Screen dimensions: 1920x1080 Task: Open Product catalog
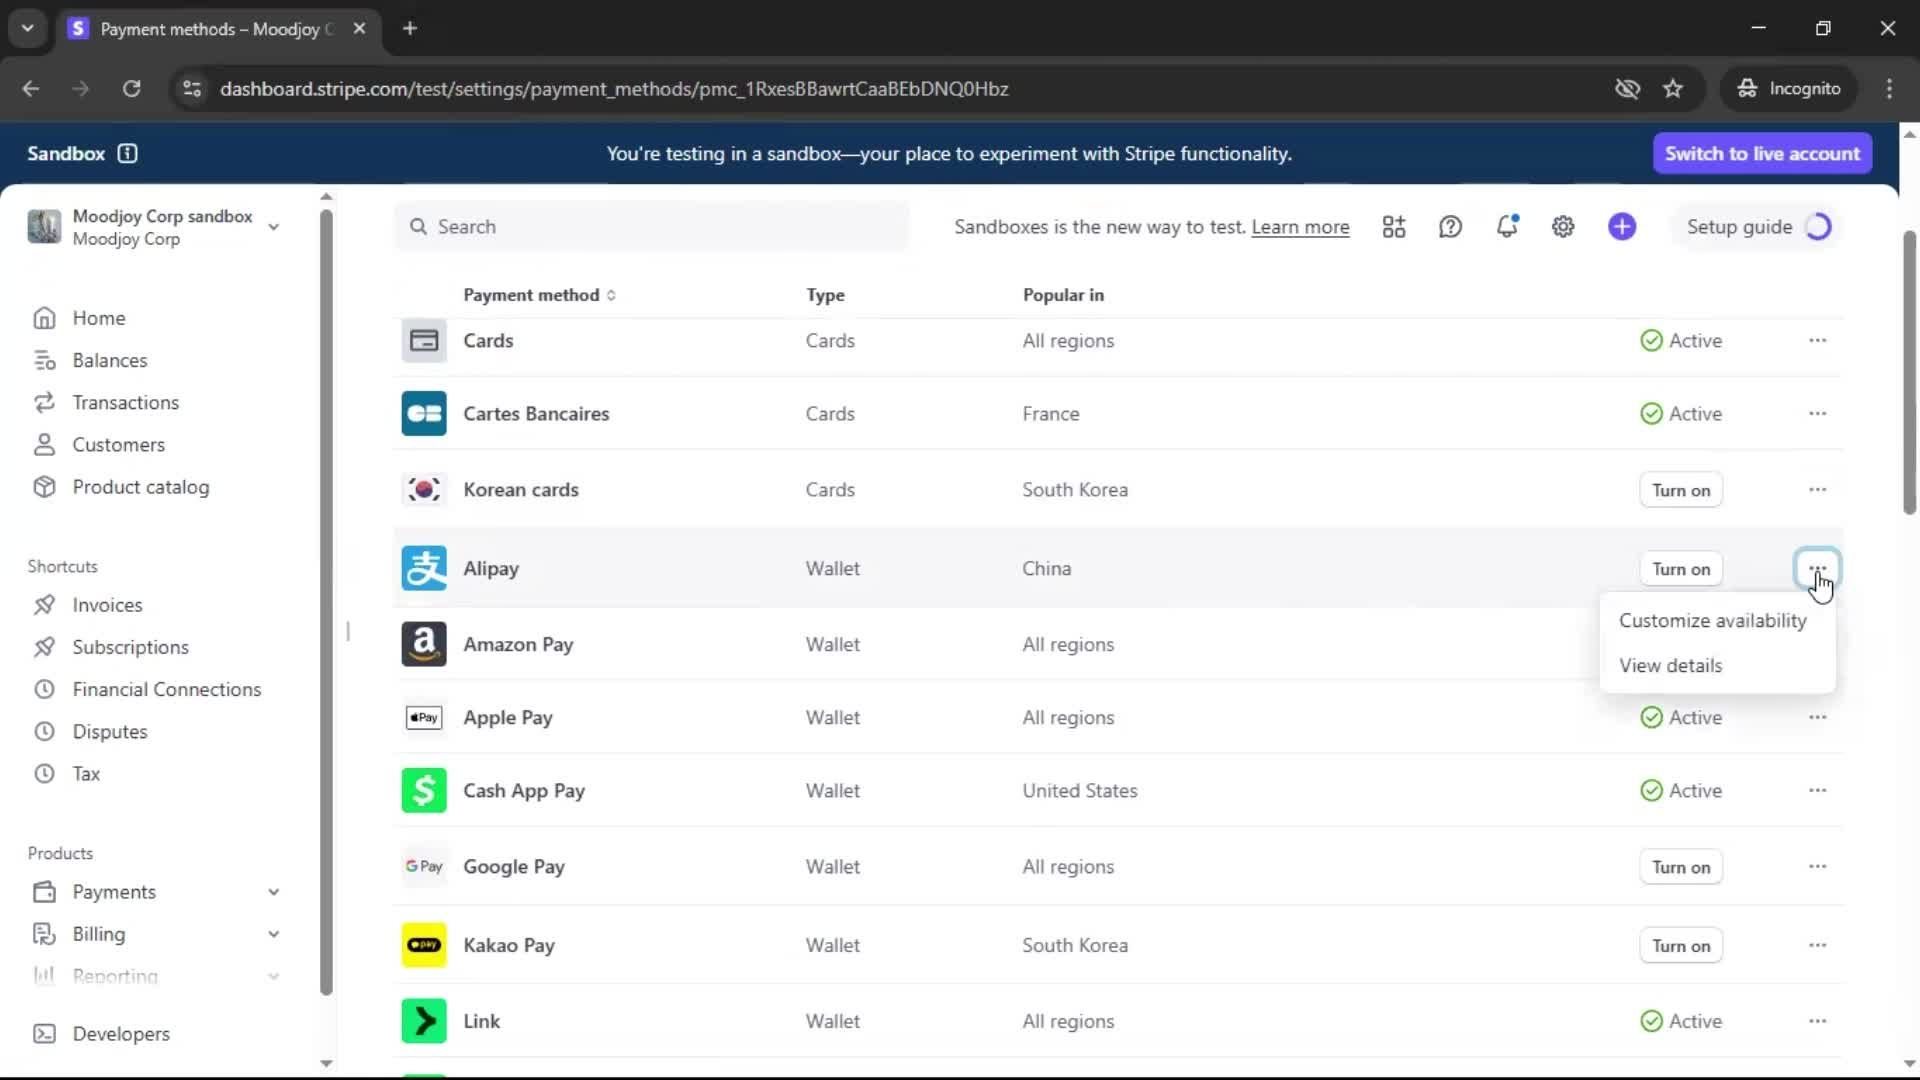pos(140,487)
